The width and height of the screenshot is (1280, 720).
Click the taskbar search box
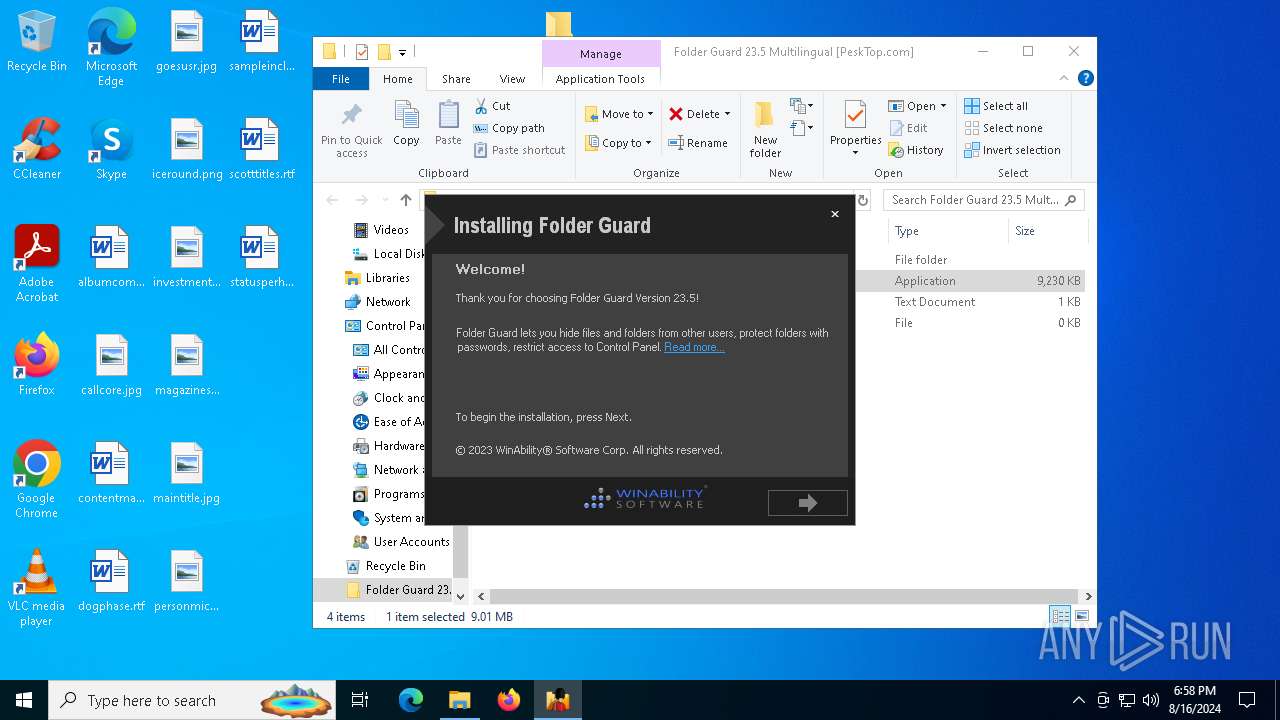pos(193,700)
